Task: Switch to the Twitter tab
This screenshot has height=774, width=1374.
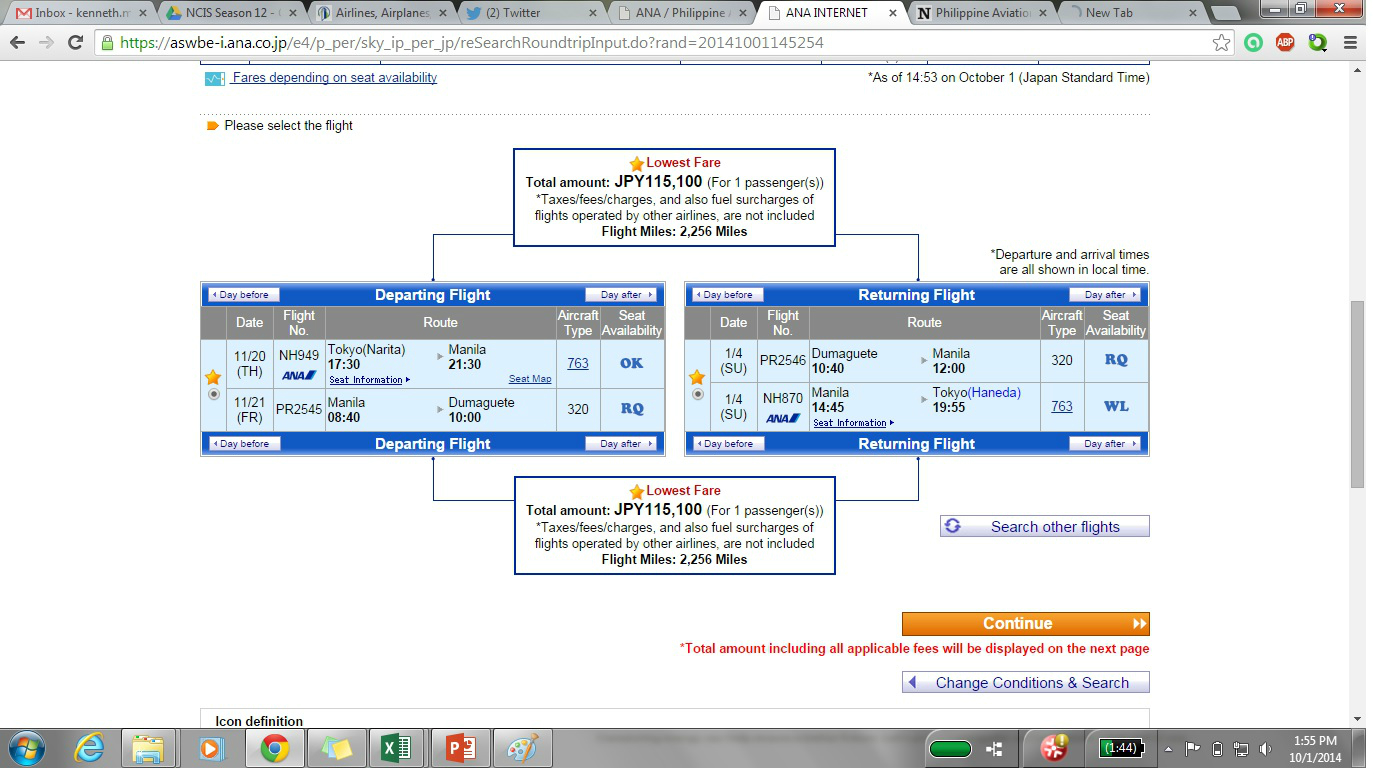Action: pyautogui.click(x=530, y=13)
